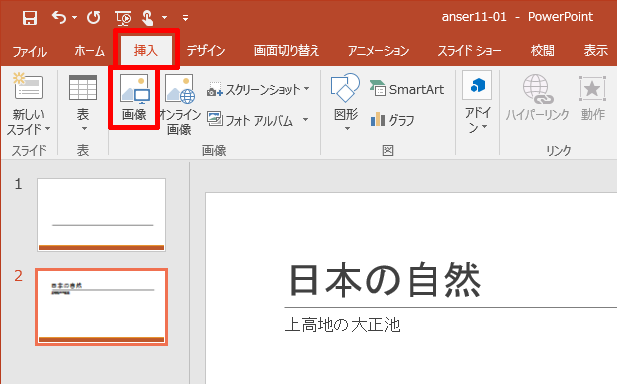Insert SmartArt graphic

pyautogui.click(x=407, y=89)
